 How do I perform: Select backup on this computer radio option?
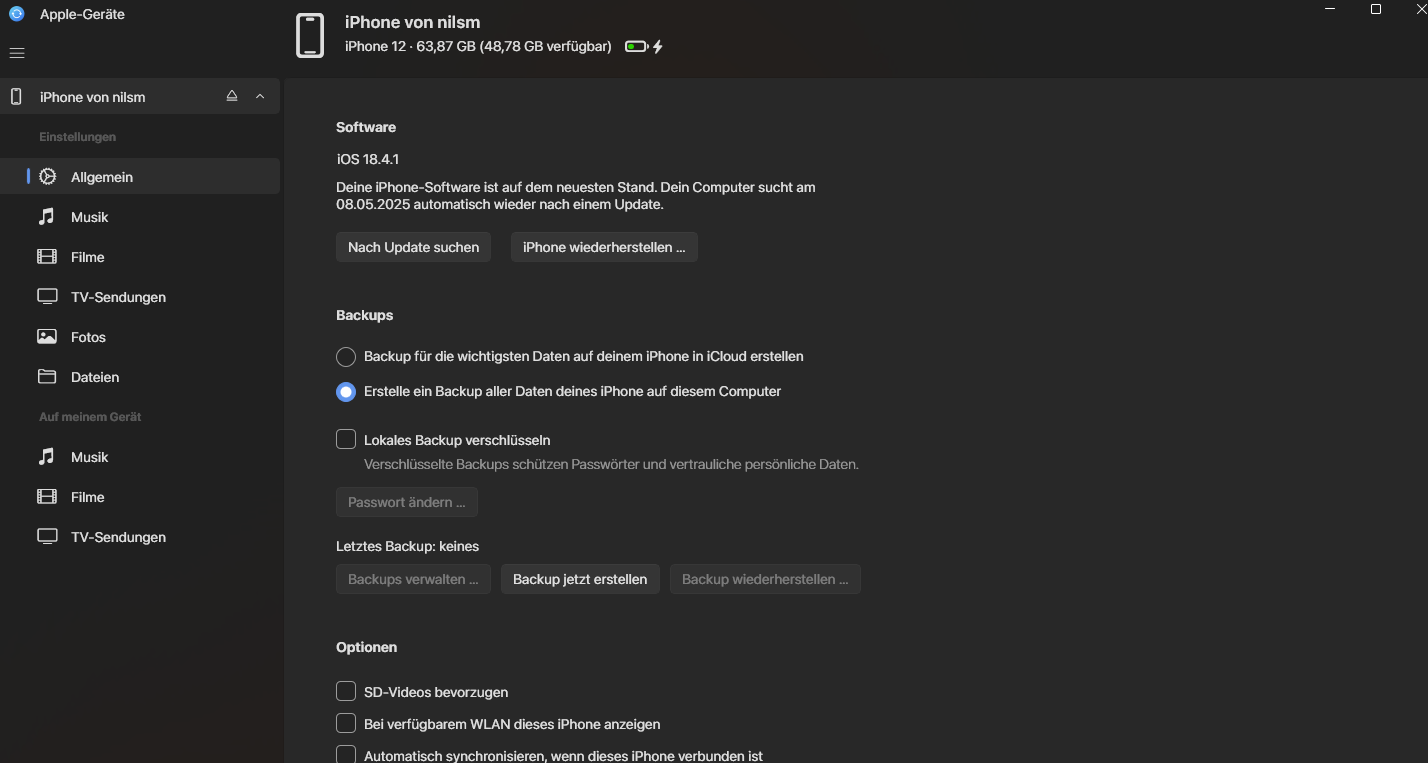[346, 392]
